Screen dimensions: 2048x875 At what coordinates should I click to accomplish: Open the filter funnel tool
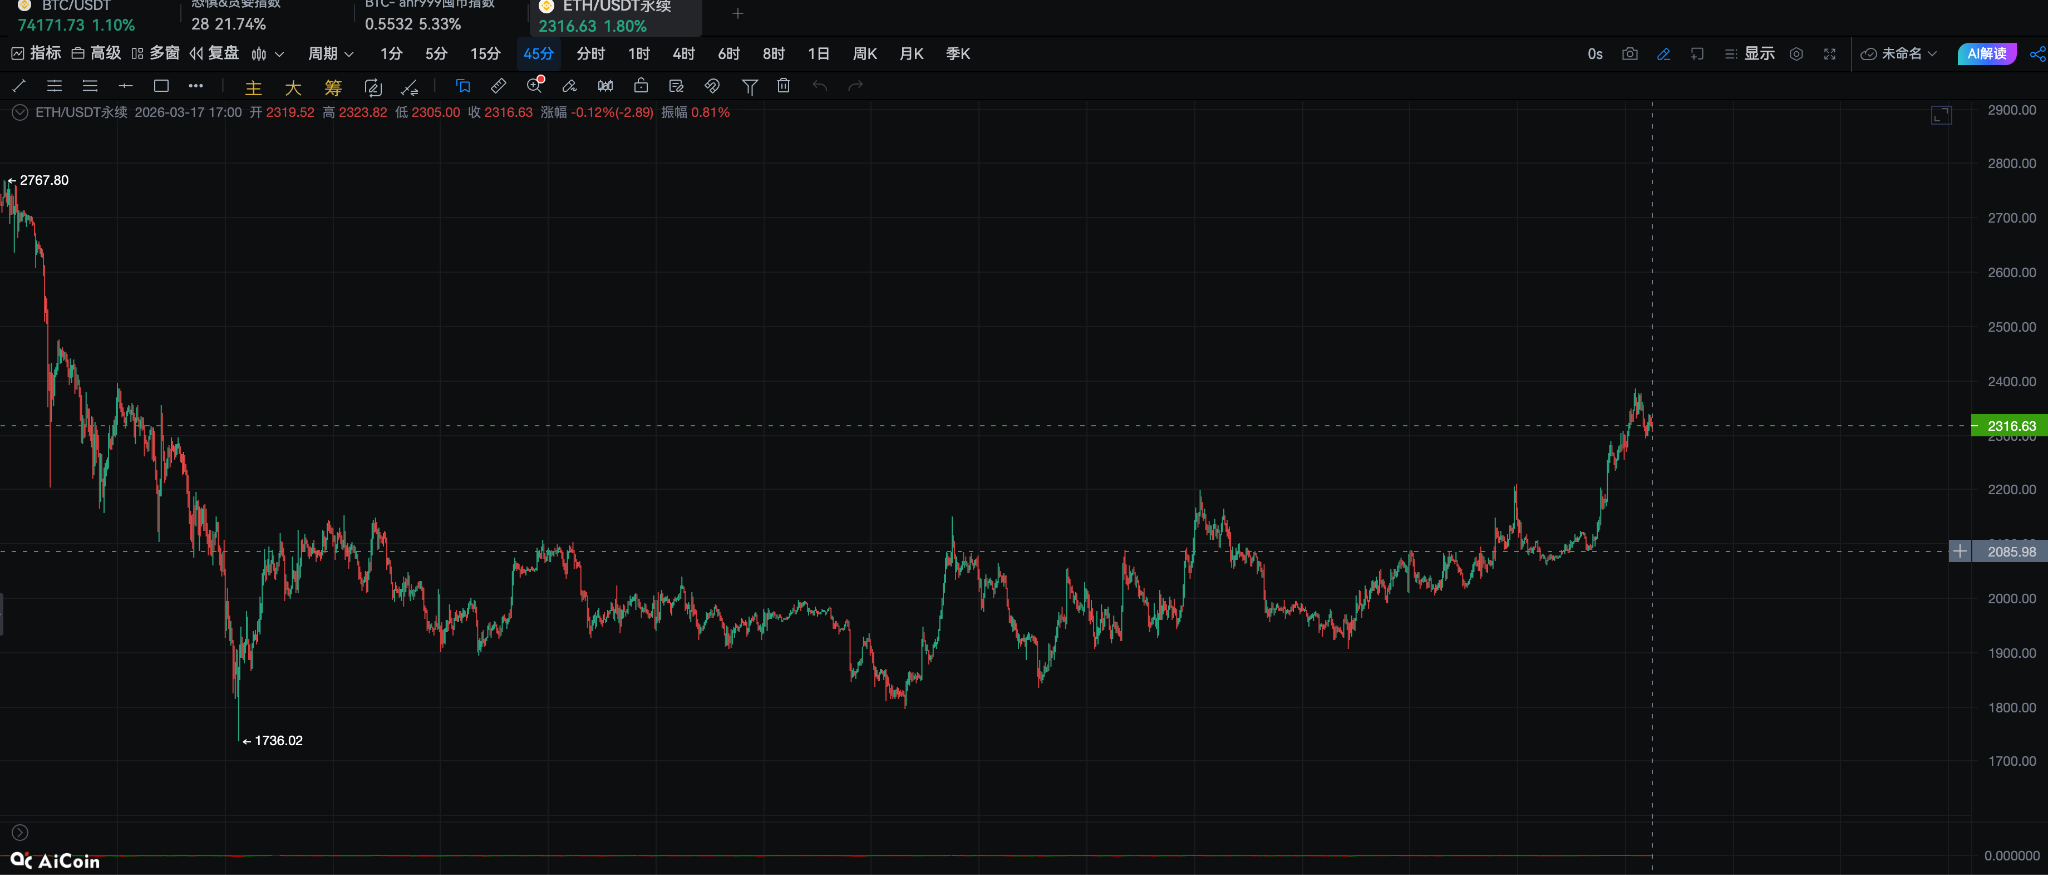749,87
